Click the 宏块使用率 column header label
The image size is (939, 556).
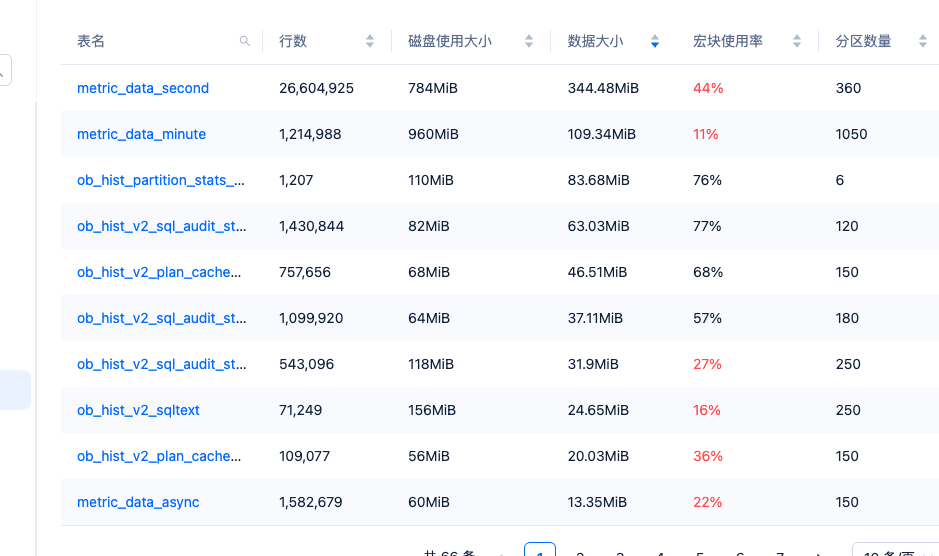click(728, 41)
